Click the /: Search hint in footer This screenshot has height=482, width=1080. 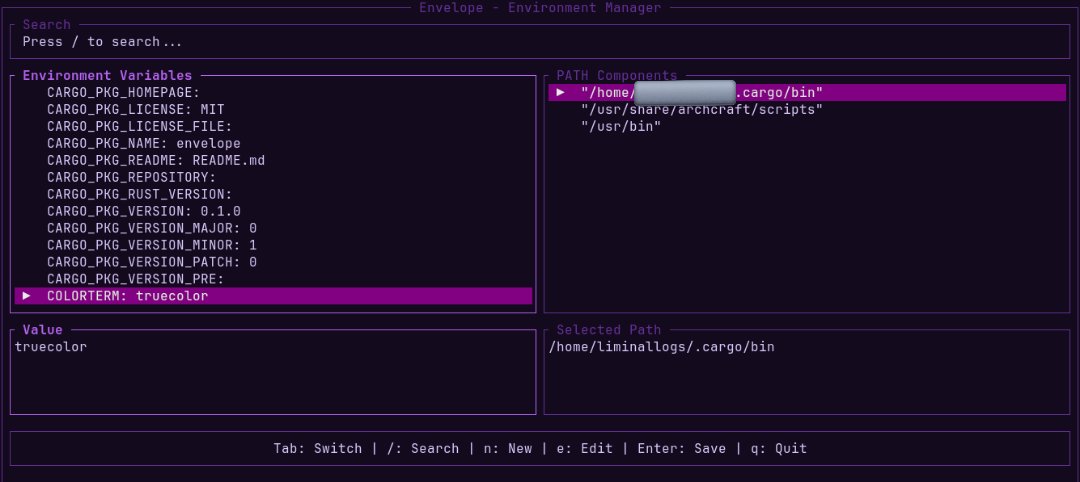pos(423,449)
